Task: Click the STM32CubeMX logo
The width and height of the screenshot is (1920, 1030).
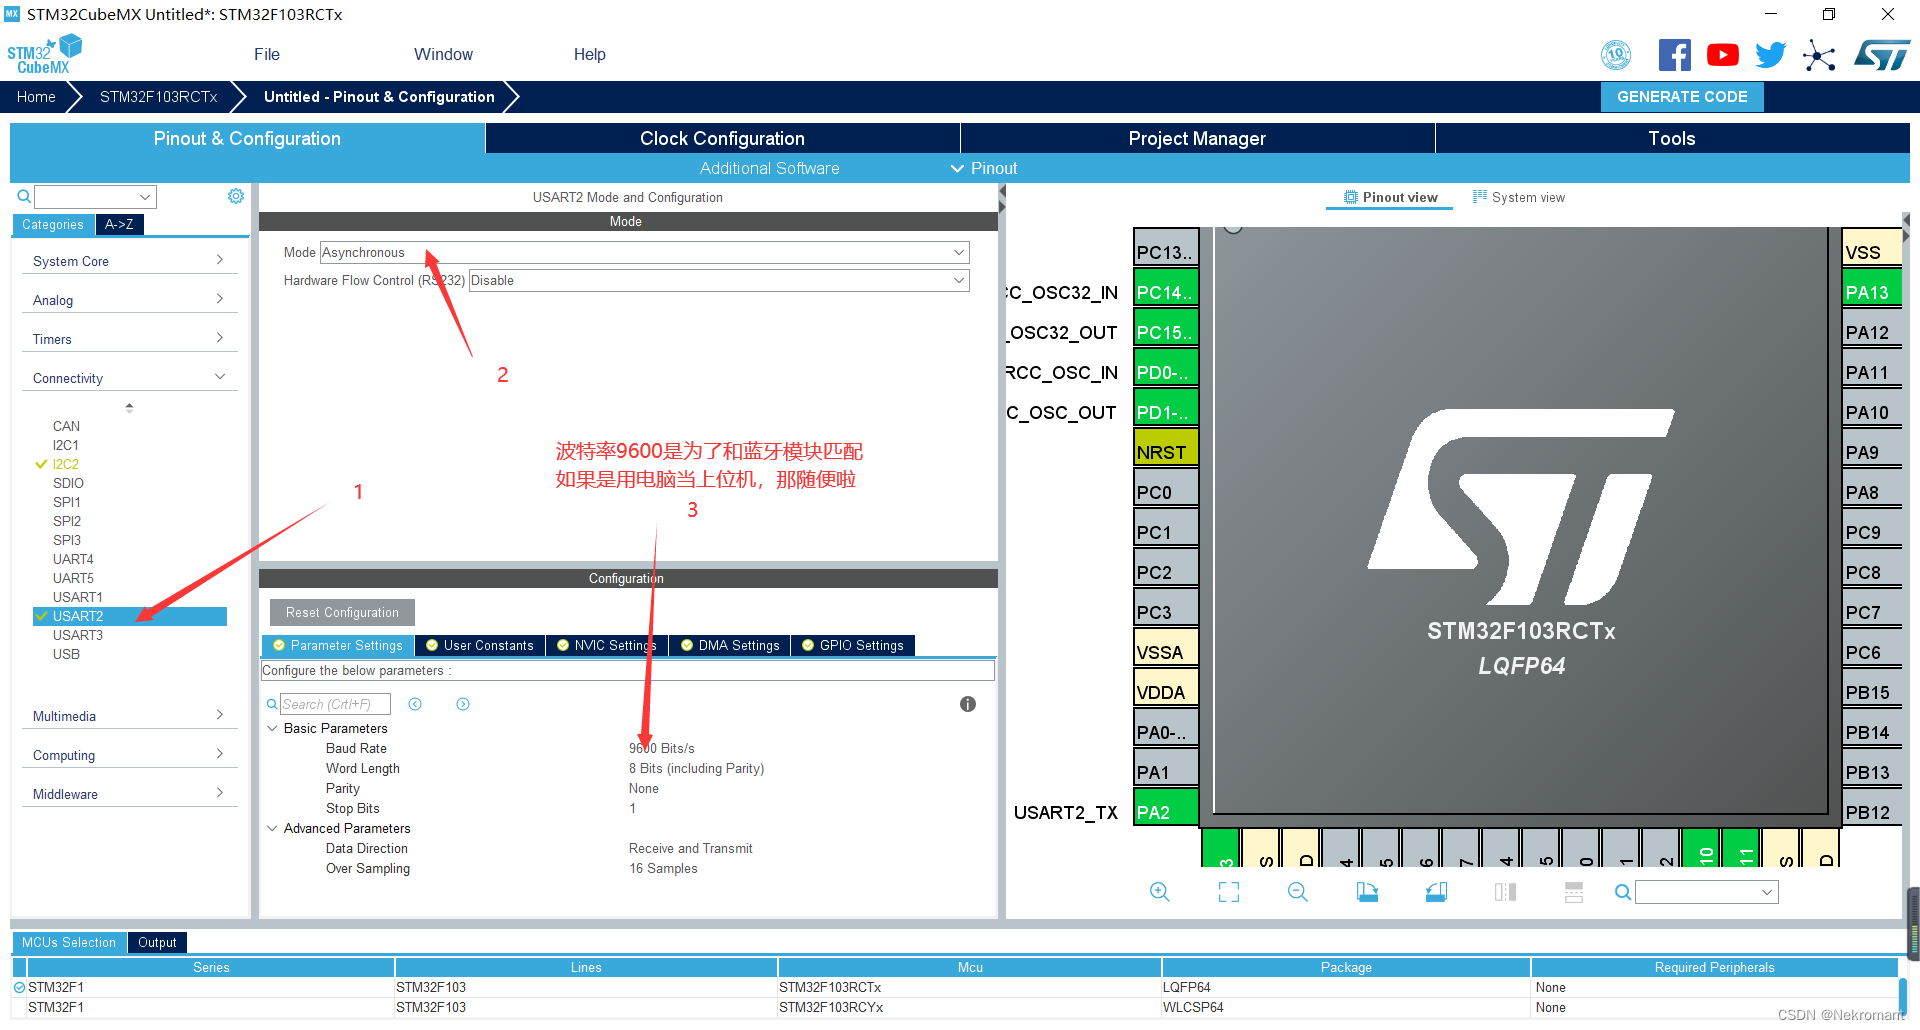Action: 45,55
